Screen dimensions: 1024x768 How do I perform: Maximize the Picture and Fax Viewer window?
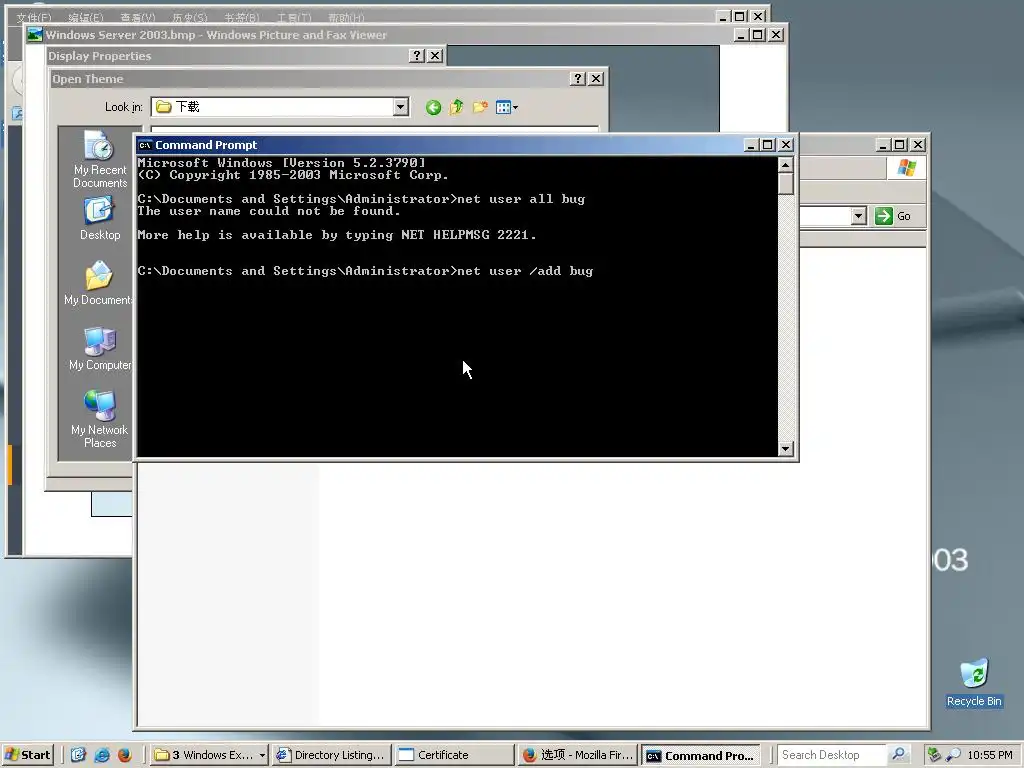758,35
